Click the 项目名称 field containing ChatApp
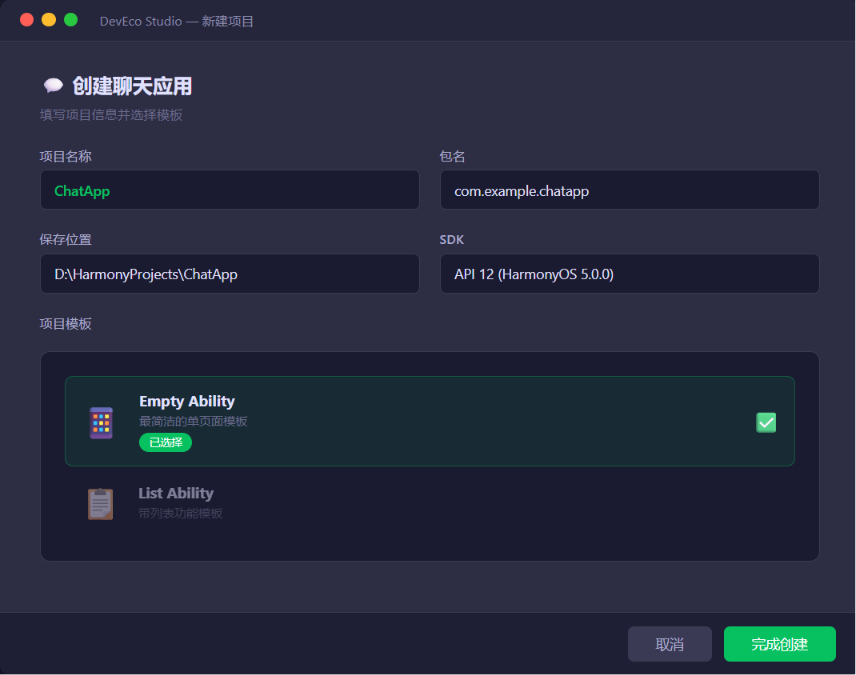 click(x=230, y=190)
